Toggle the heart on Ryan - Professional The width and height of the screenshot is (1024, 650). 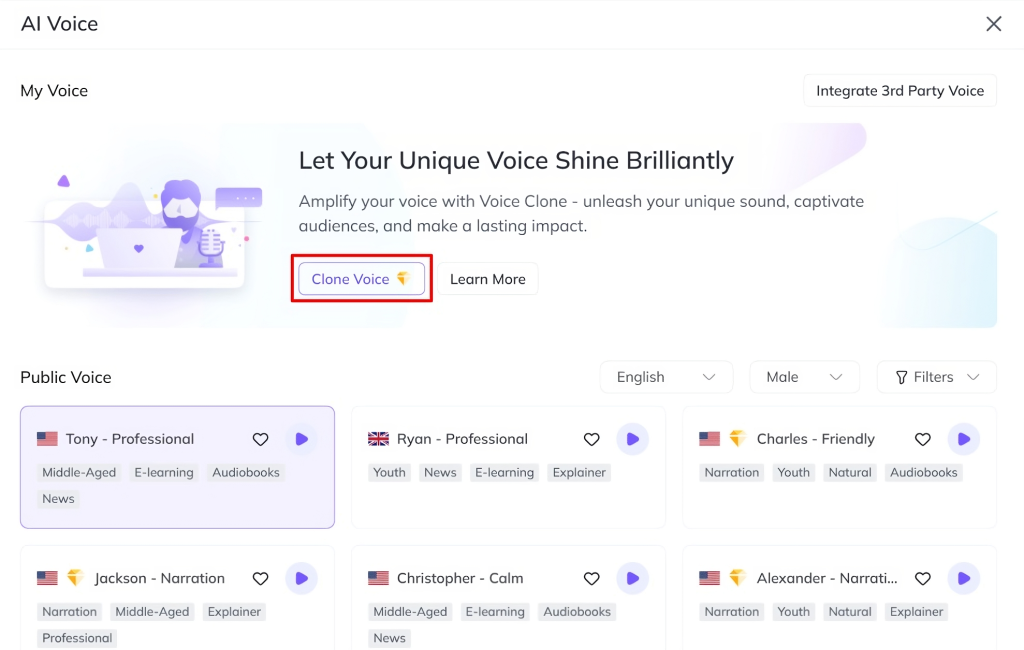(591, 439)
